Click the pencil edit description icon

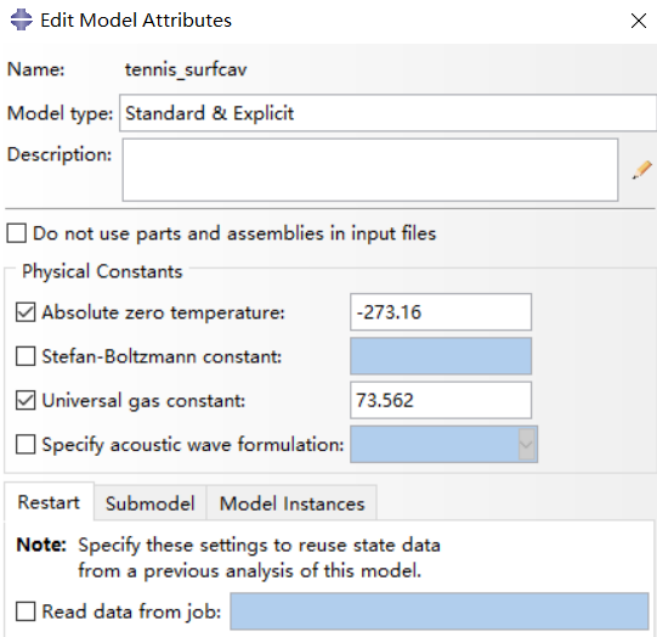tap(641, 170)
